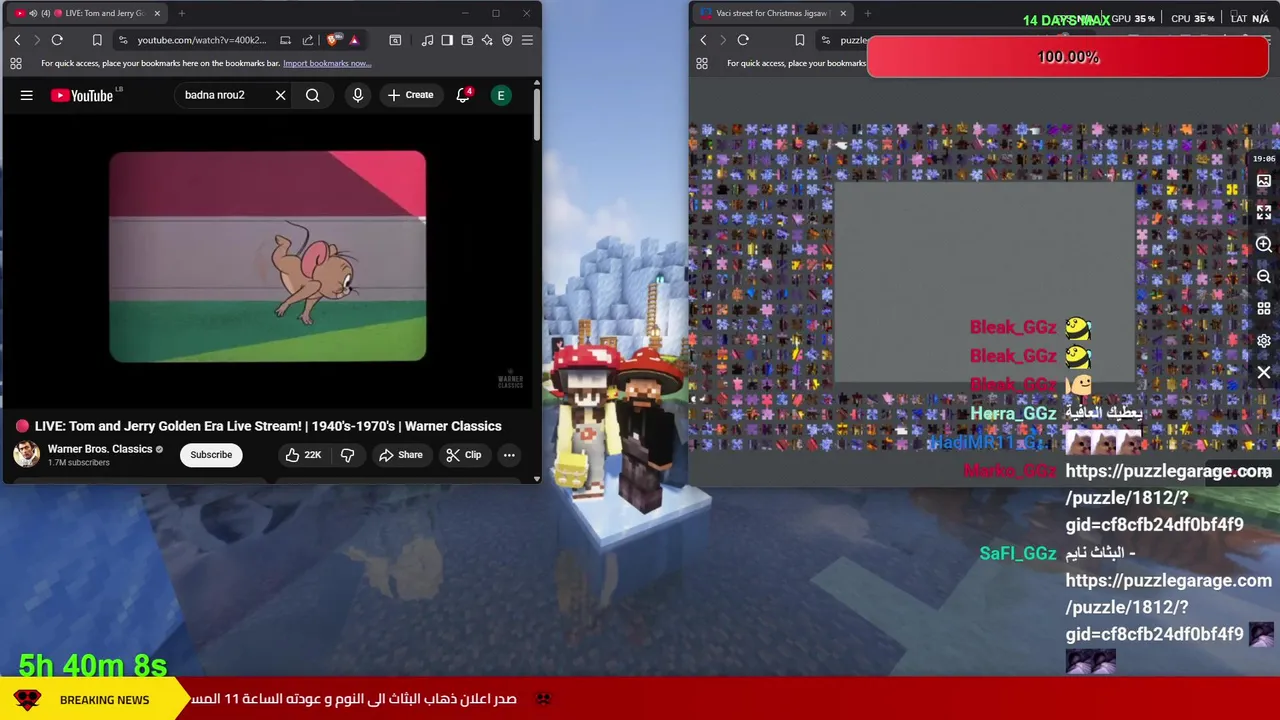Viewport: 1280px width, 720px height.
Task: Open a new tab in puzzle window
Action: [867, 13]
